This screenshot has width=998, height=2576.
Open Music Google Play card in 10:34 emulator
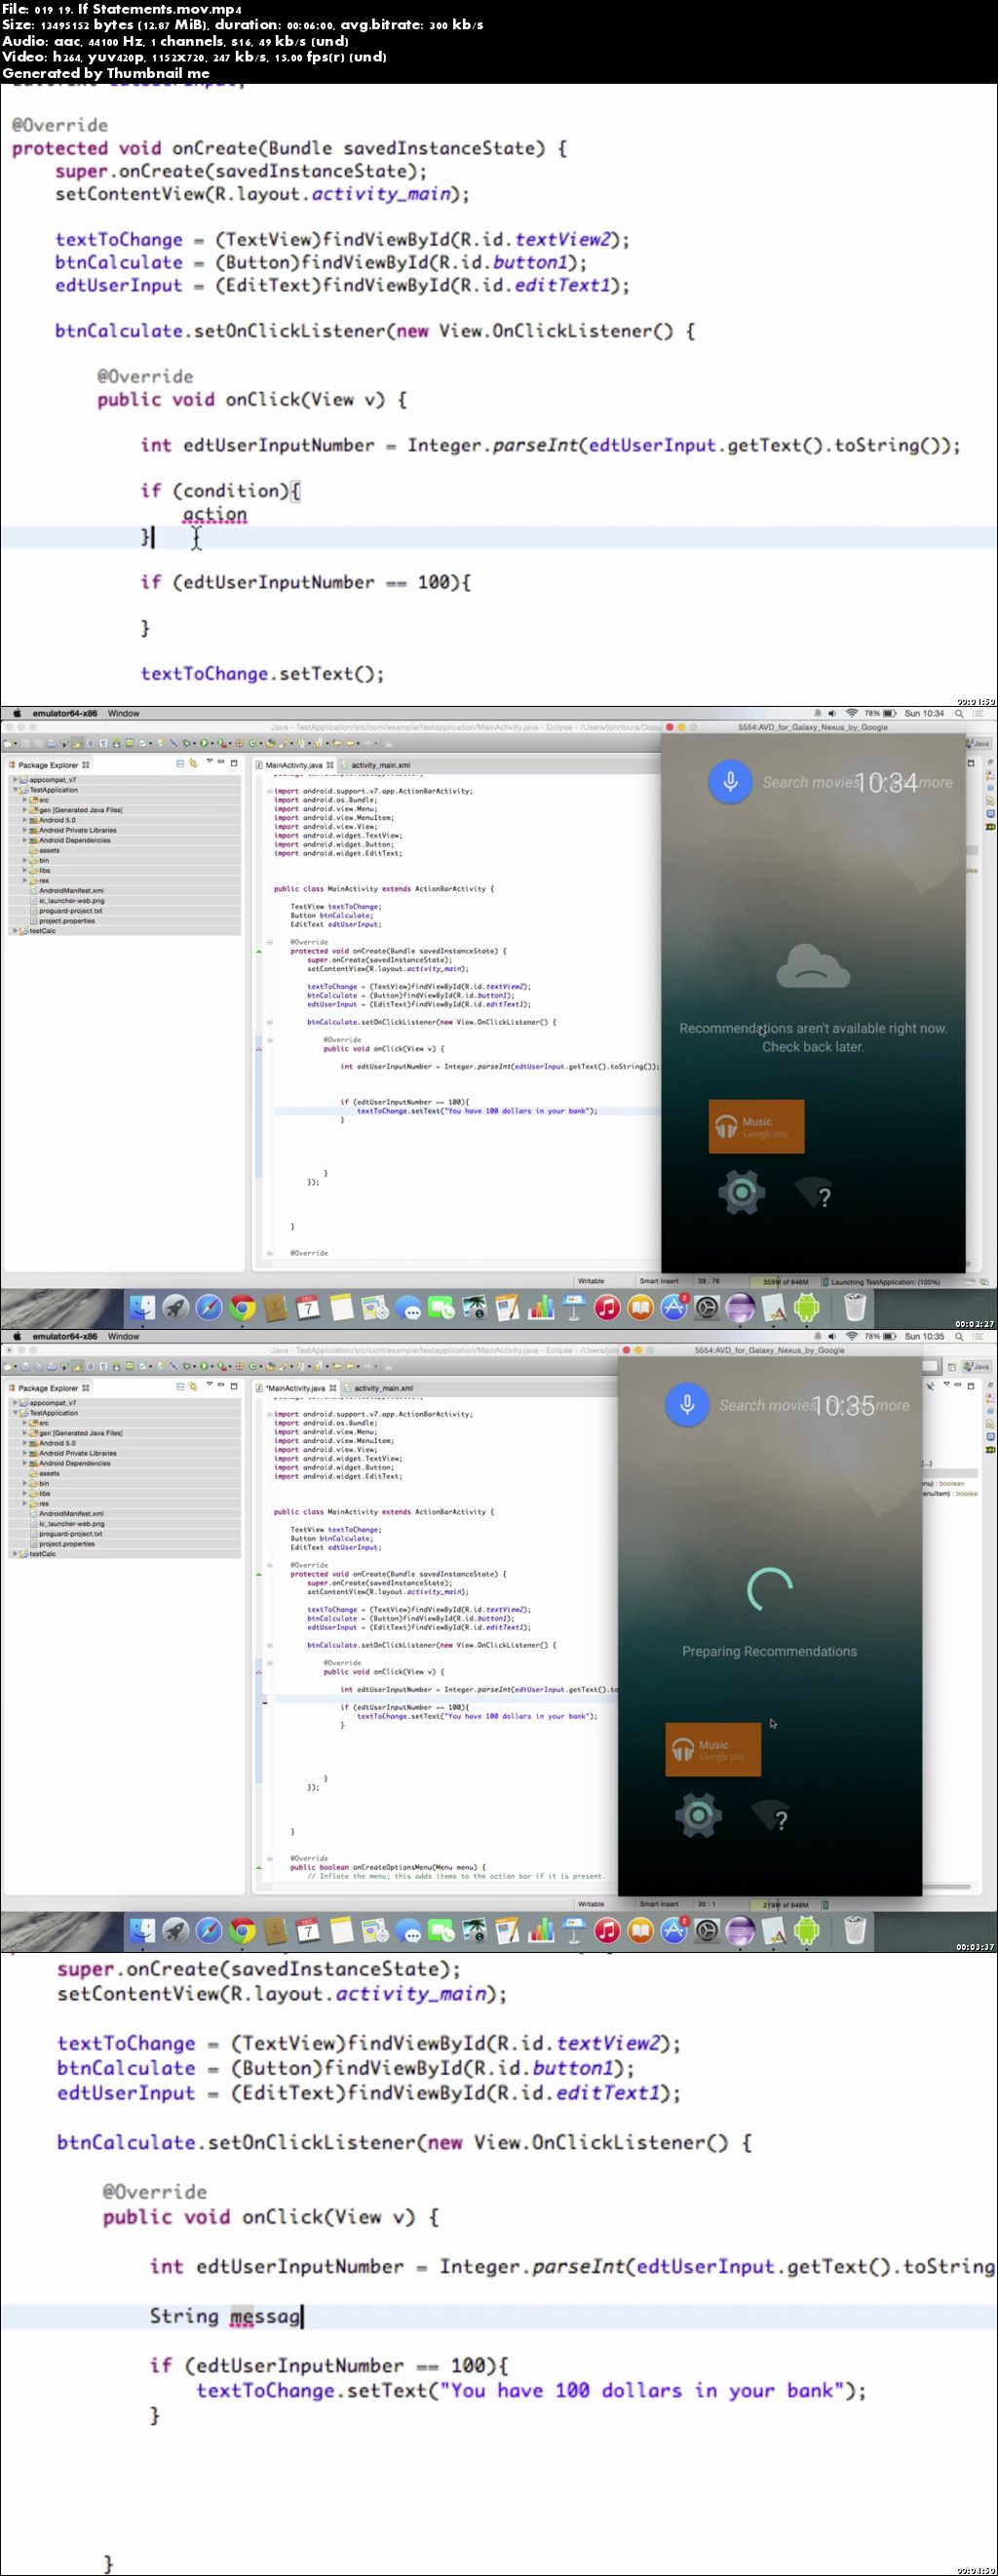pos(756,1127)
